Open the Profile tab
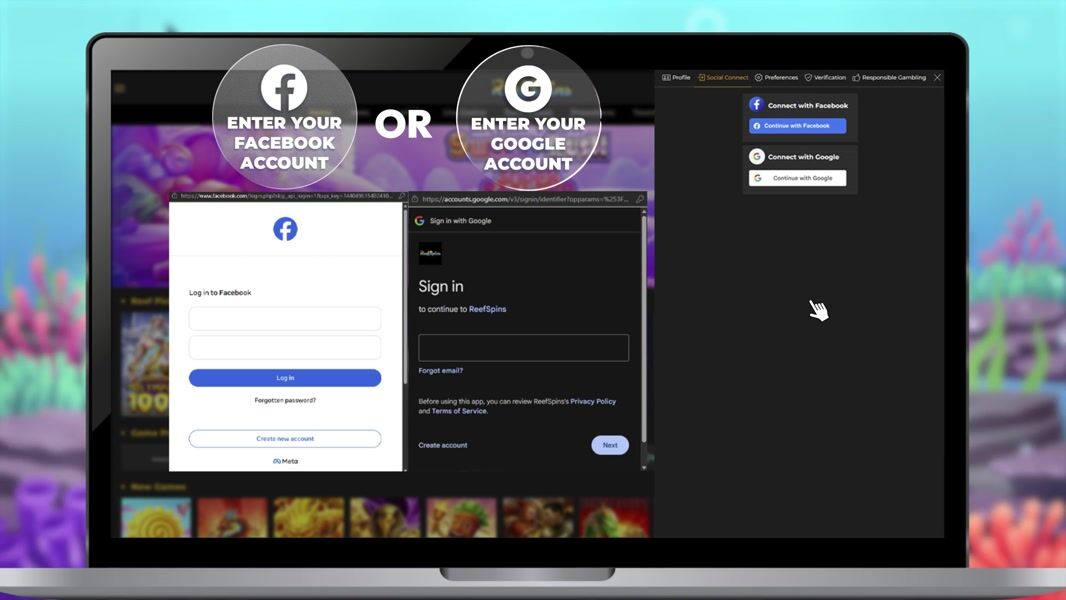 click(x=676, y=77)
